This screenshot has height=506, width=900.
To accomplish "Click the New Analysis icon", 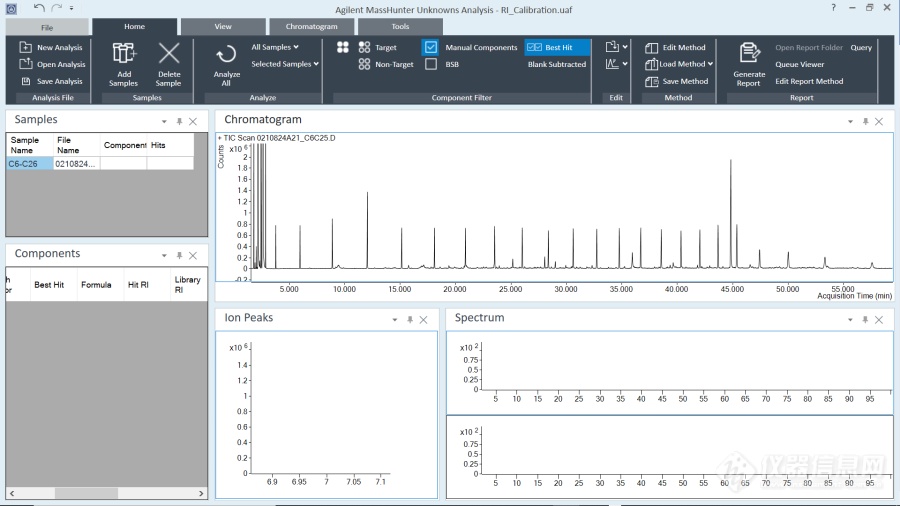I will click(25, 47).
